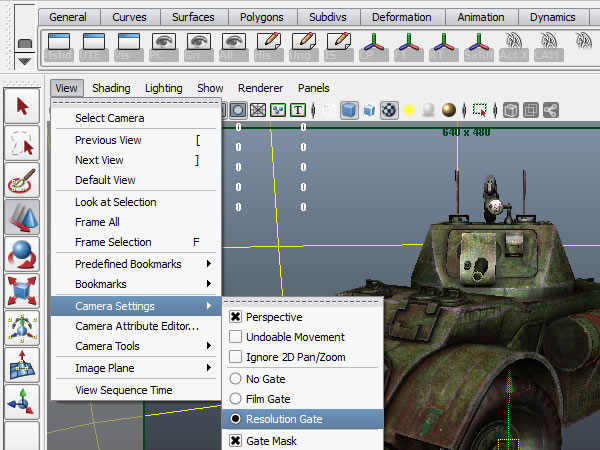Click the Hshd shelf icon
Image resolution: width=600 pixels, height=450 pixels.
59,47
